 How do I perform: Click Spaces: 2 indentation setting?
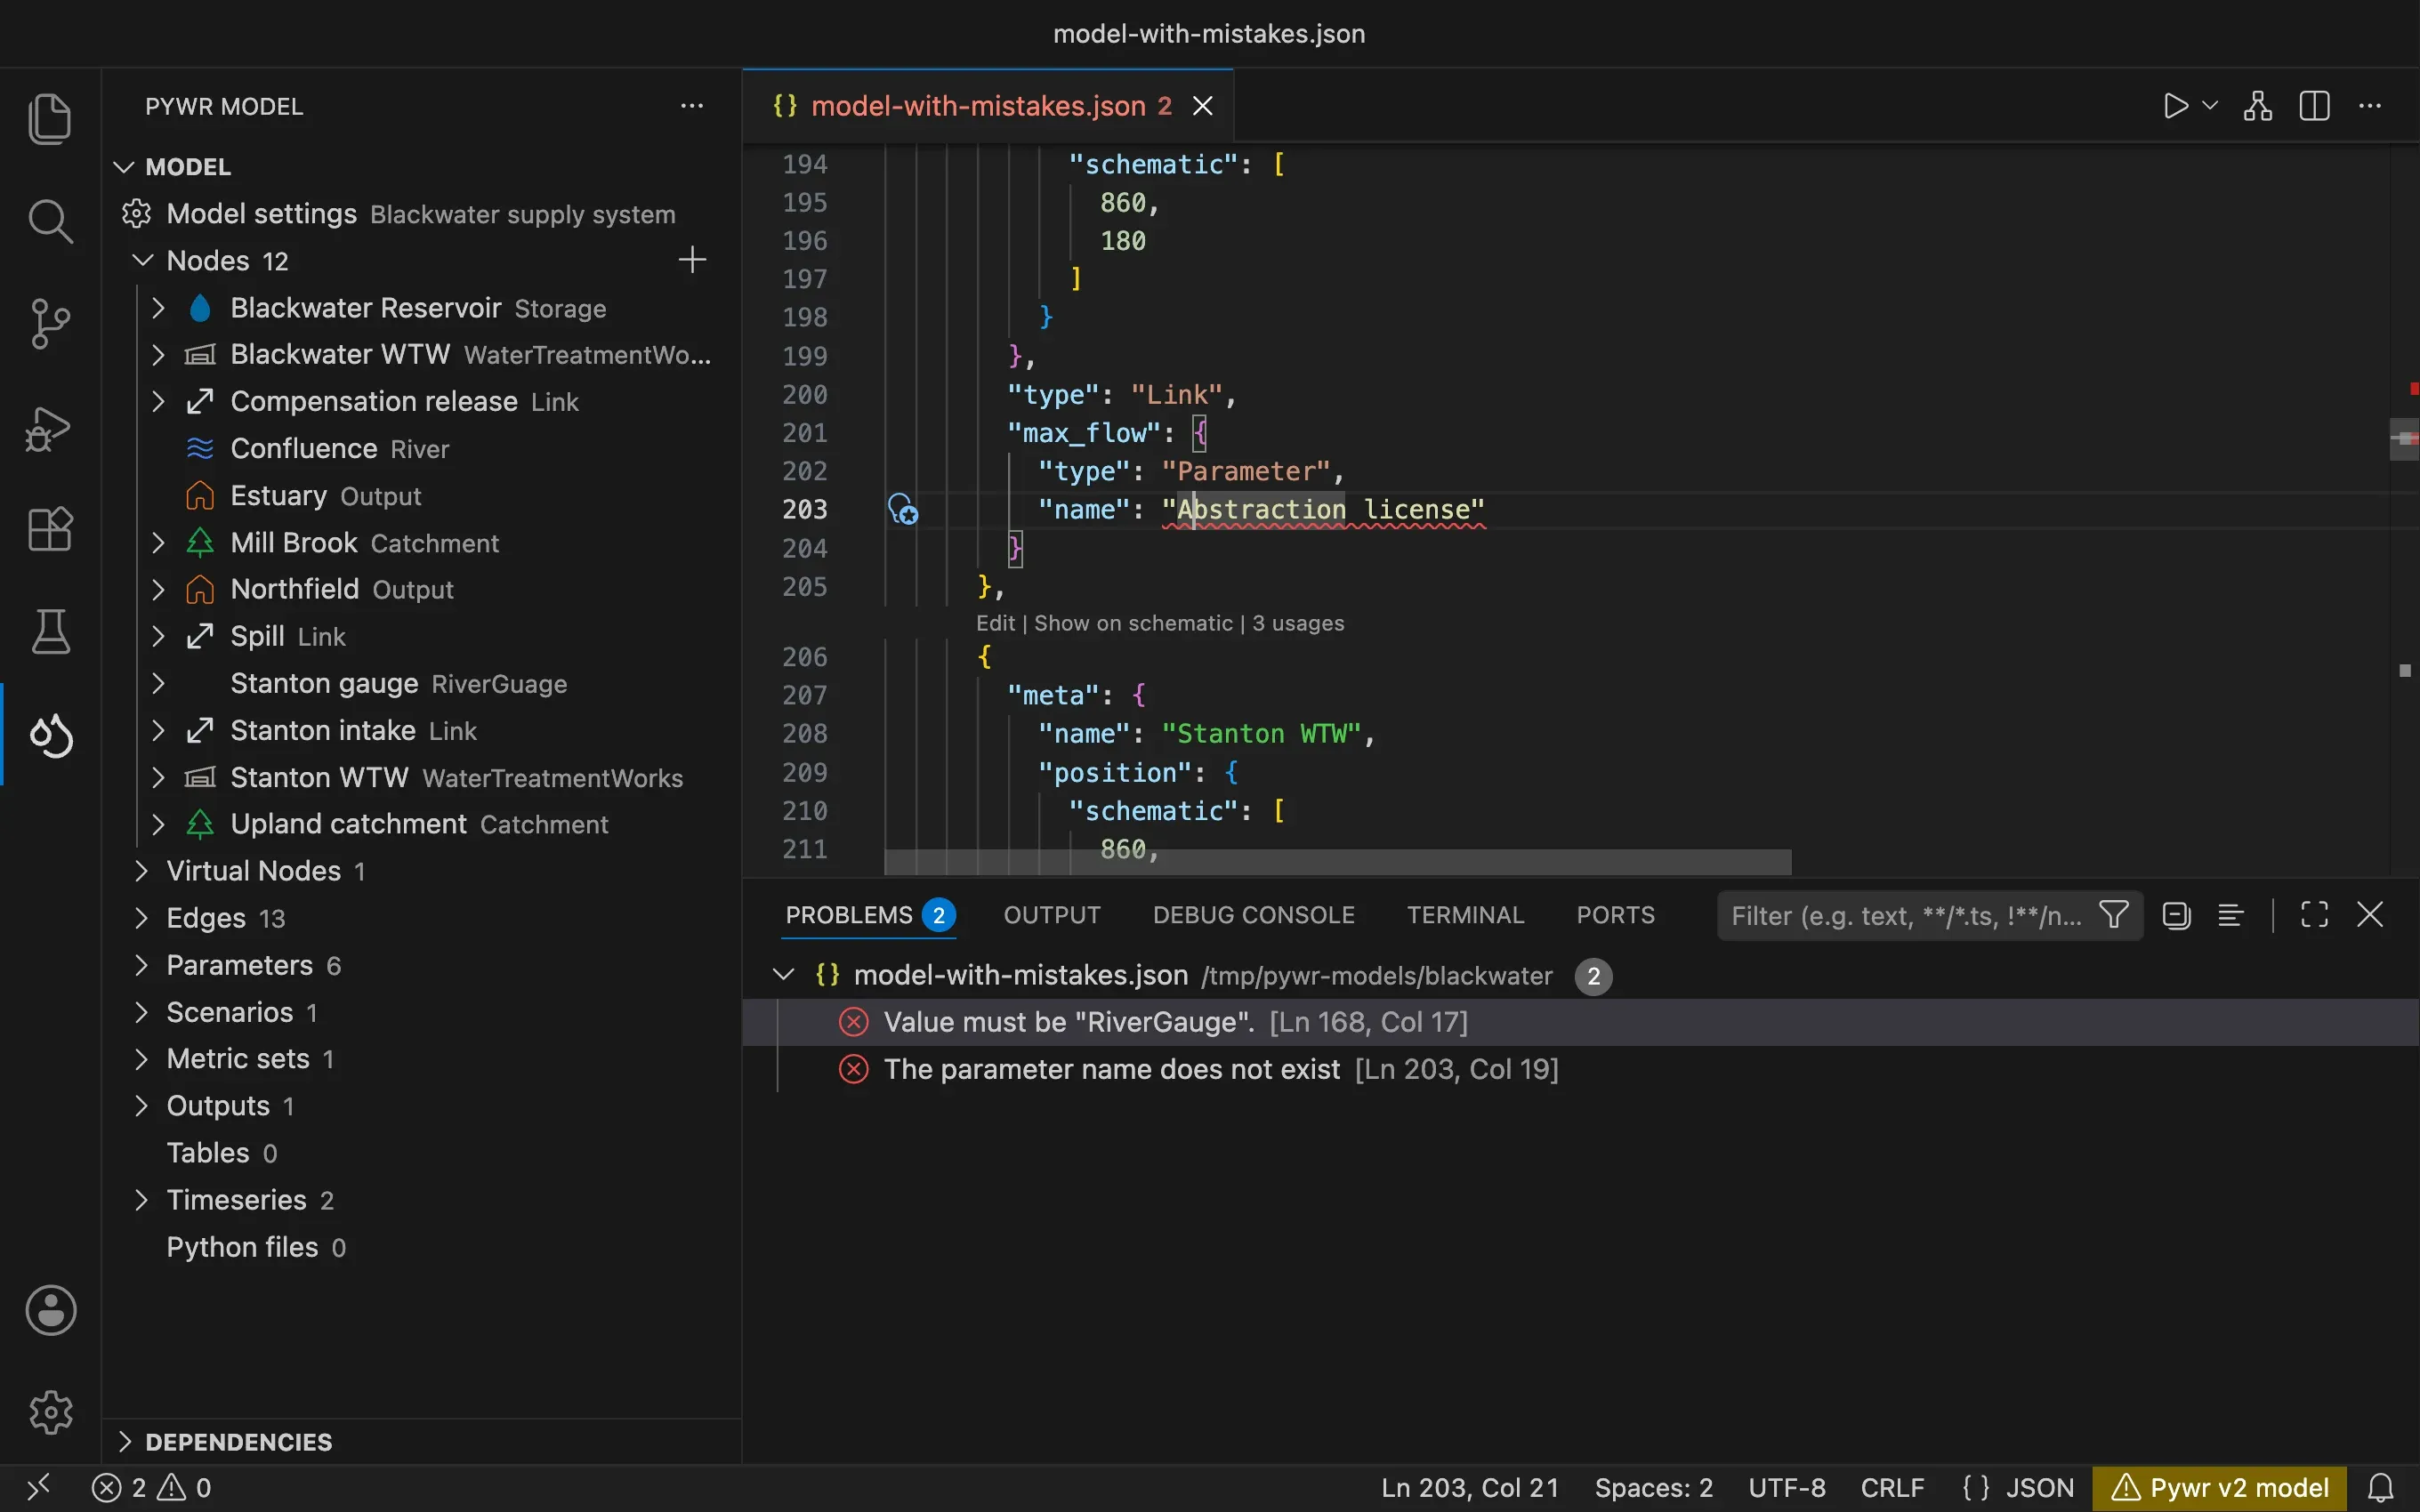1653,1488
